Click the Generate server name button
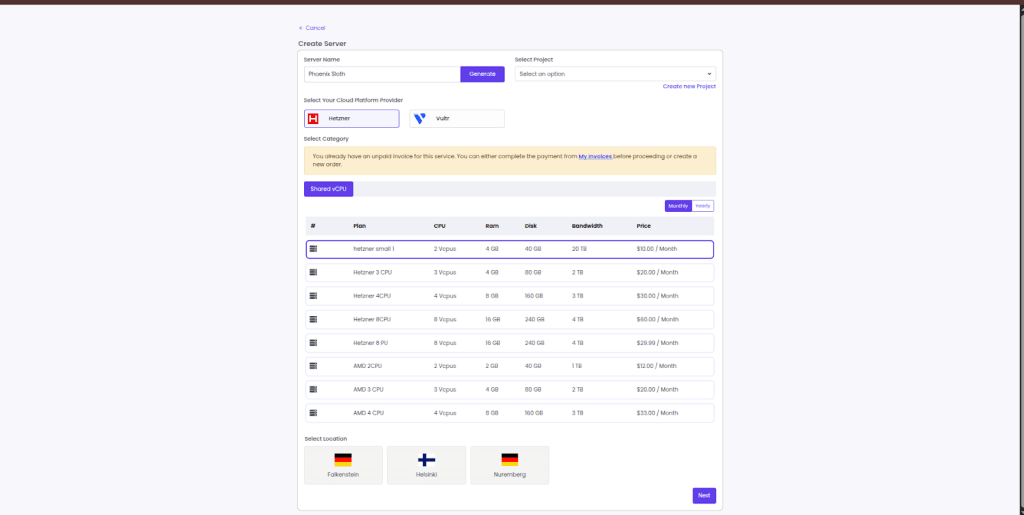The width and height of the screenshot is (1024, 515). (x=482, y=74)
